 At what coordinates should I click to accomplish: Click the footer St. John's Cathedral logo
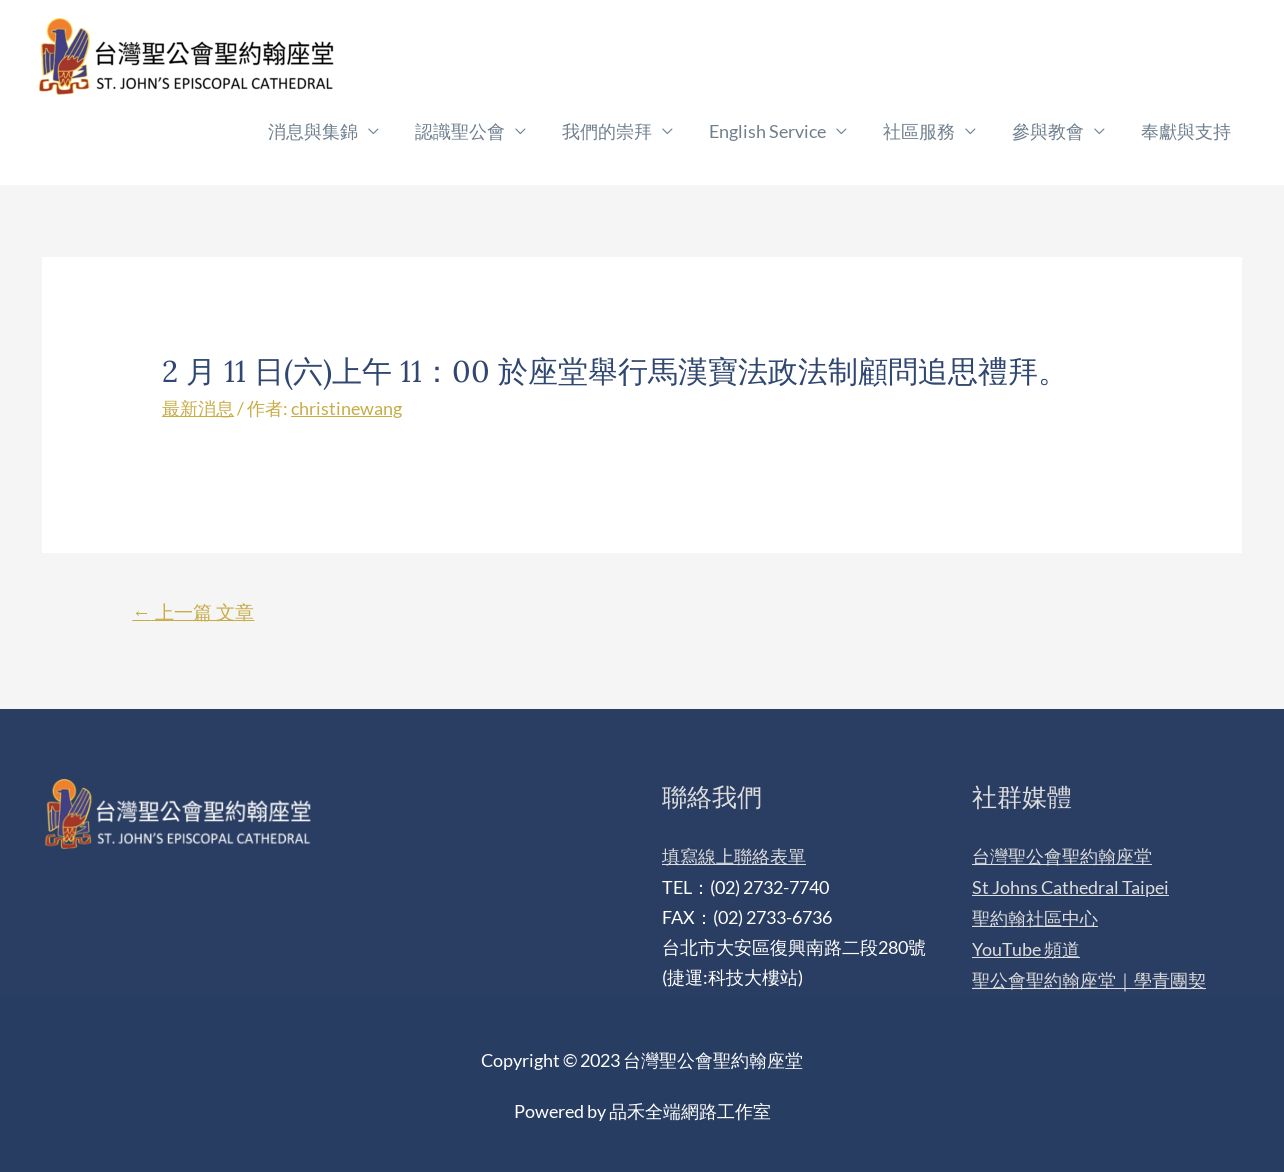pyautogui.click(x=178, y=814)
